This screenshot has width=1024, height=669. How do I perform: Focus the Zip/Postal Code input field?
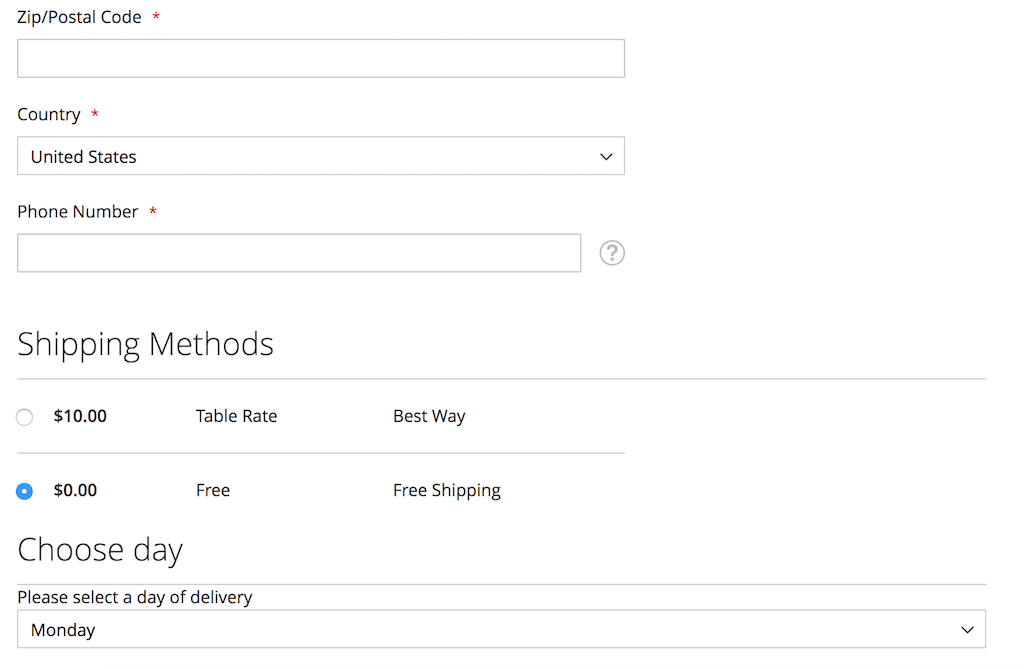pyautogui.click(x=320, y=59)
